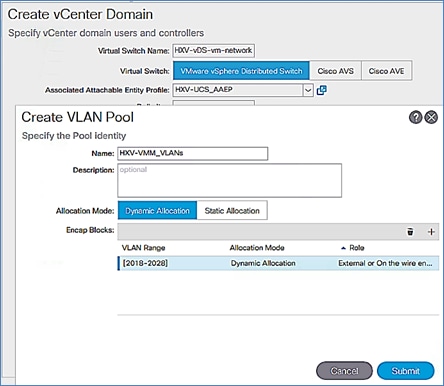Sort by Allocation Mode column header

pos(257,248)
